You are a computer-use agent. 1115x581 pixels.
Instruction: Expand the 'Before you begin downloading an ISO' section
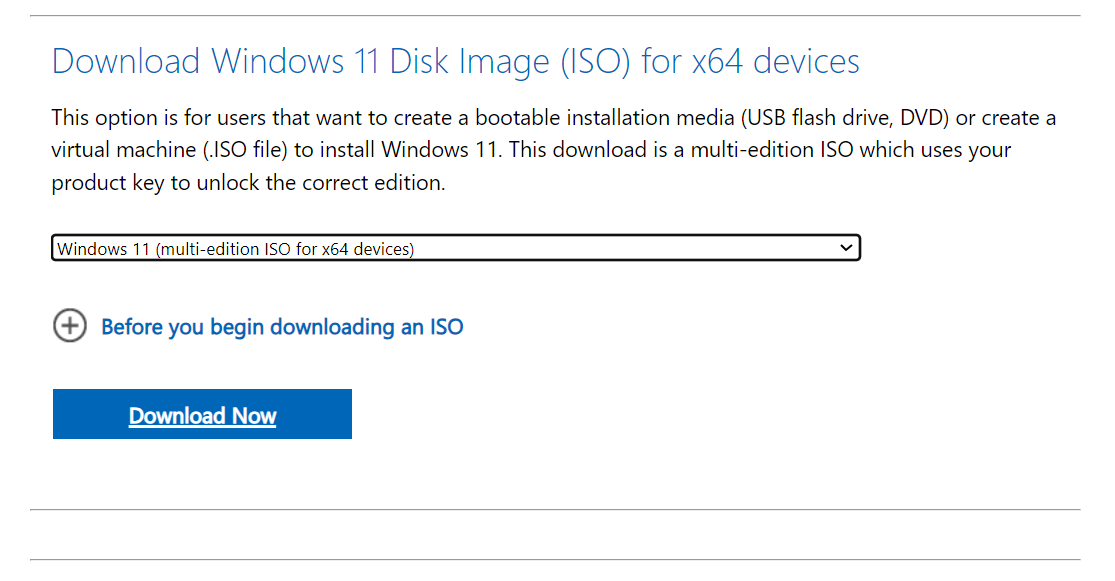click(281, 326)
